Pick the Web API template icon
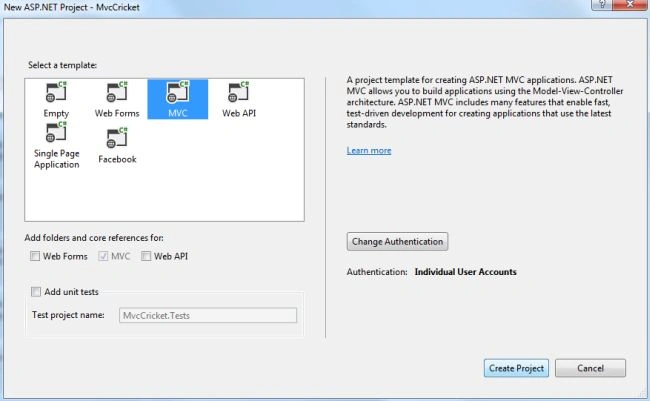Viewport: 650px width, 401px height. pos(238,92)
